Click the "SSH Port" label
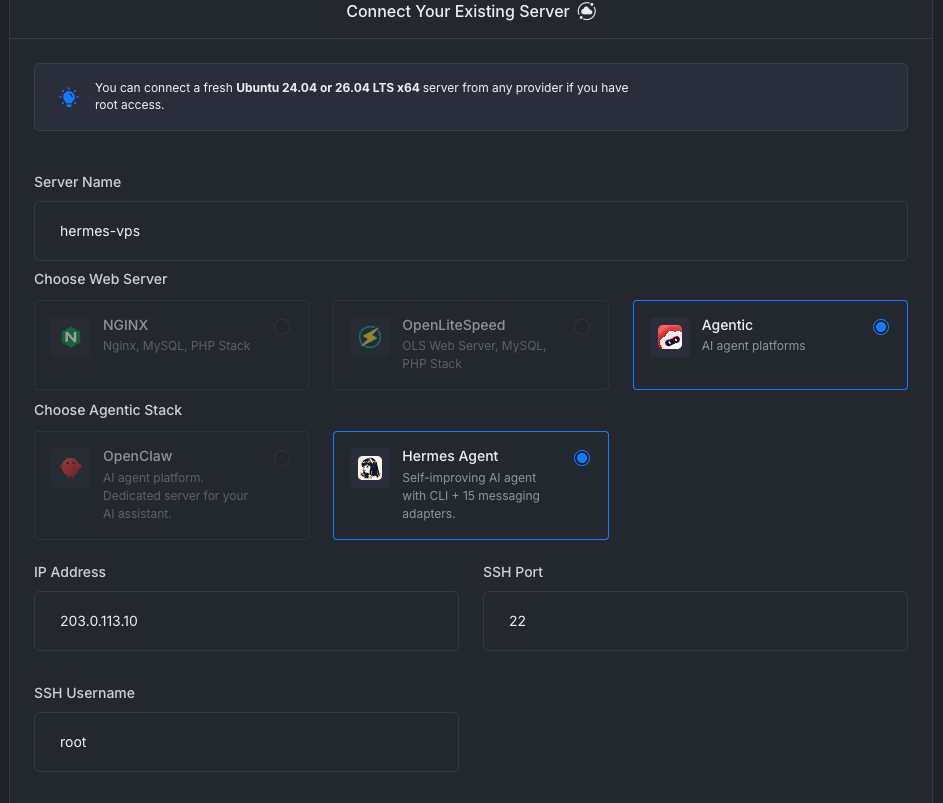943x803 pixels. (x=513, y=572)
